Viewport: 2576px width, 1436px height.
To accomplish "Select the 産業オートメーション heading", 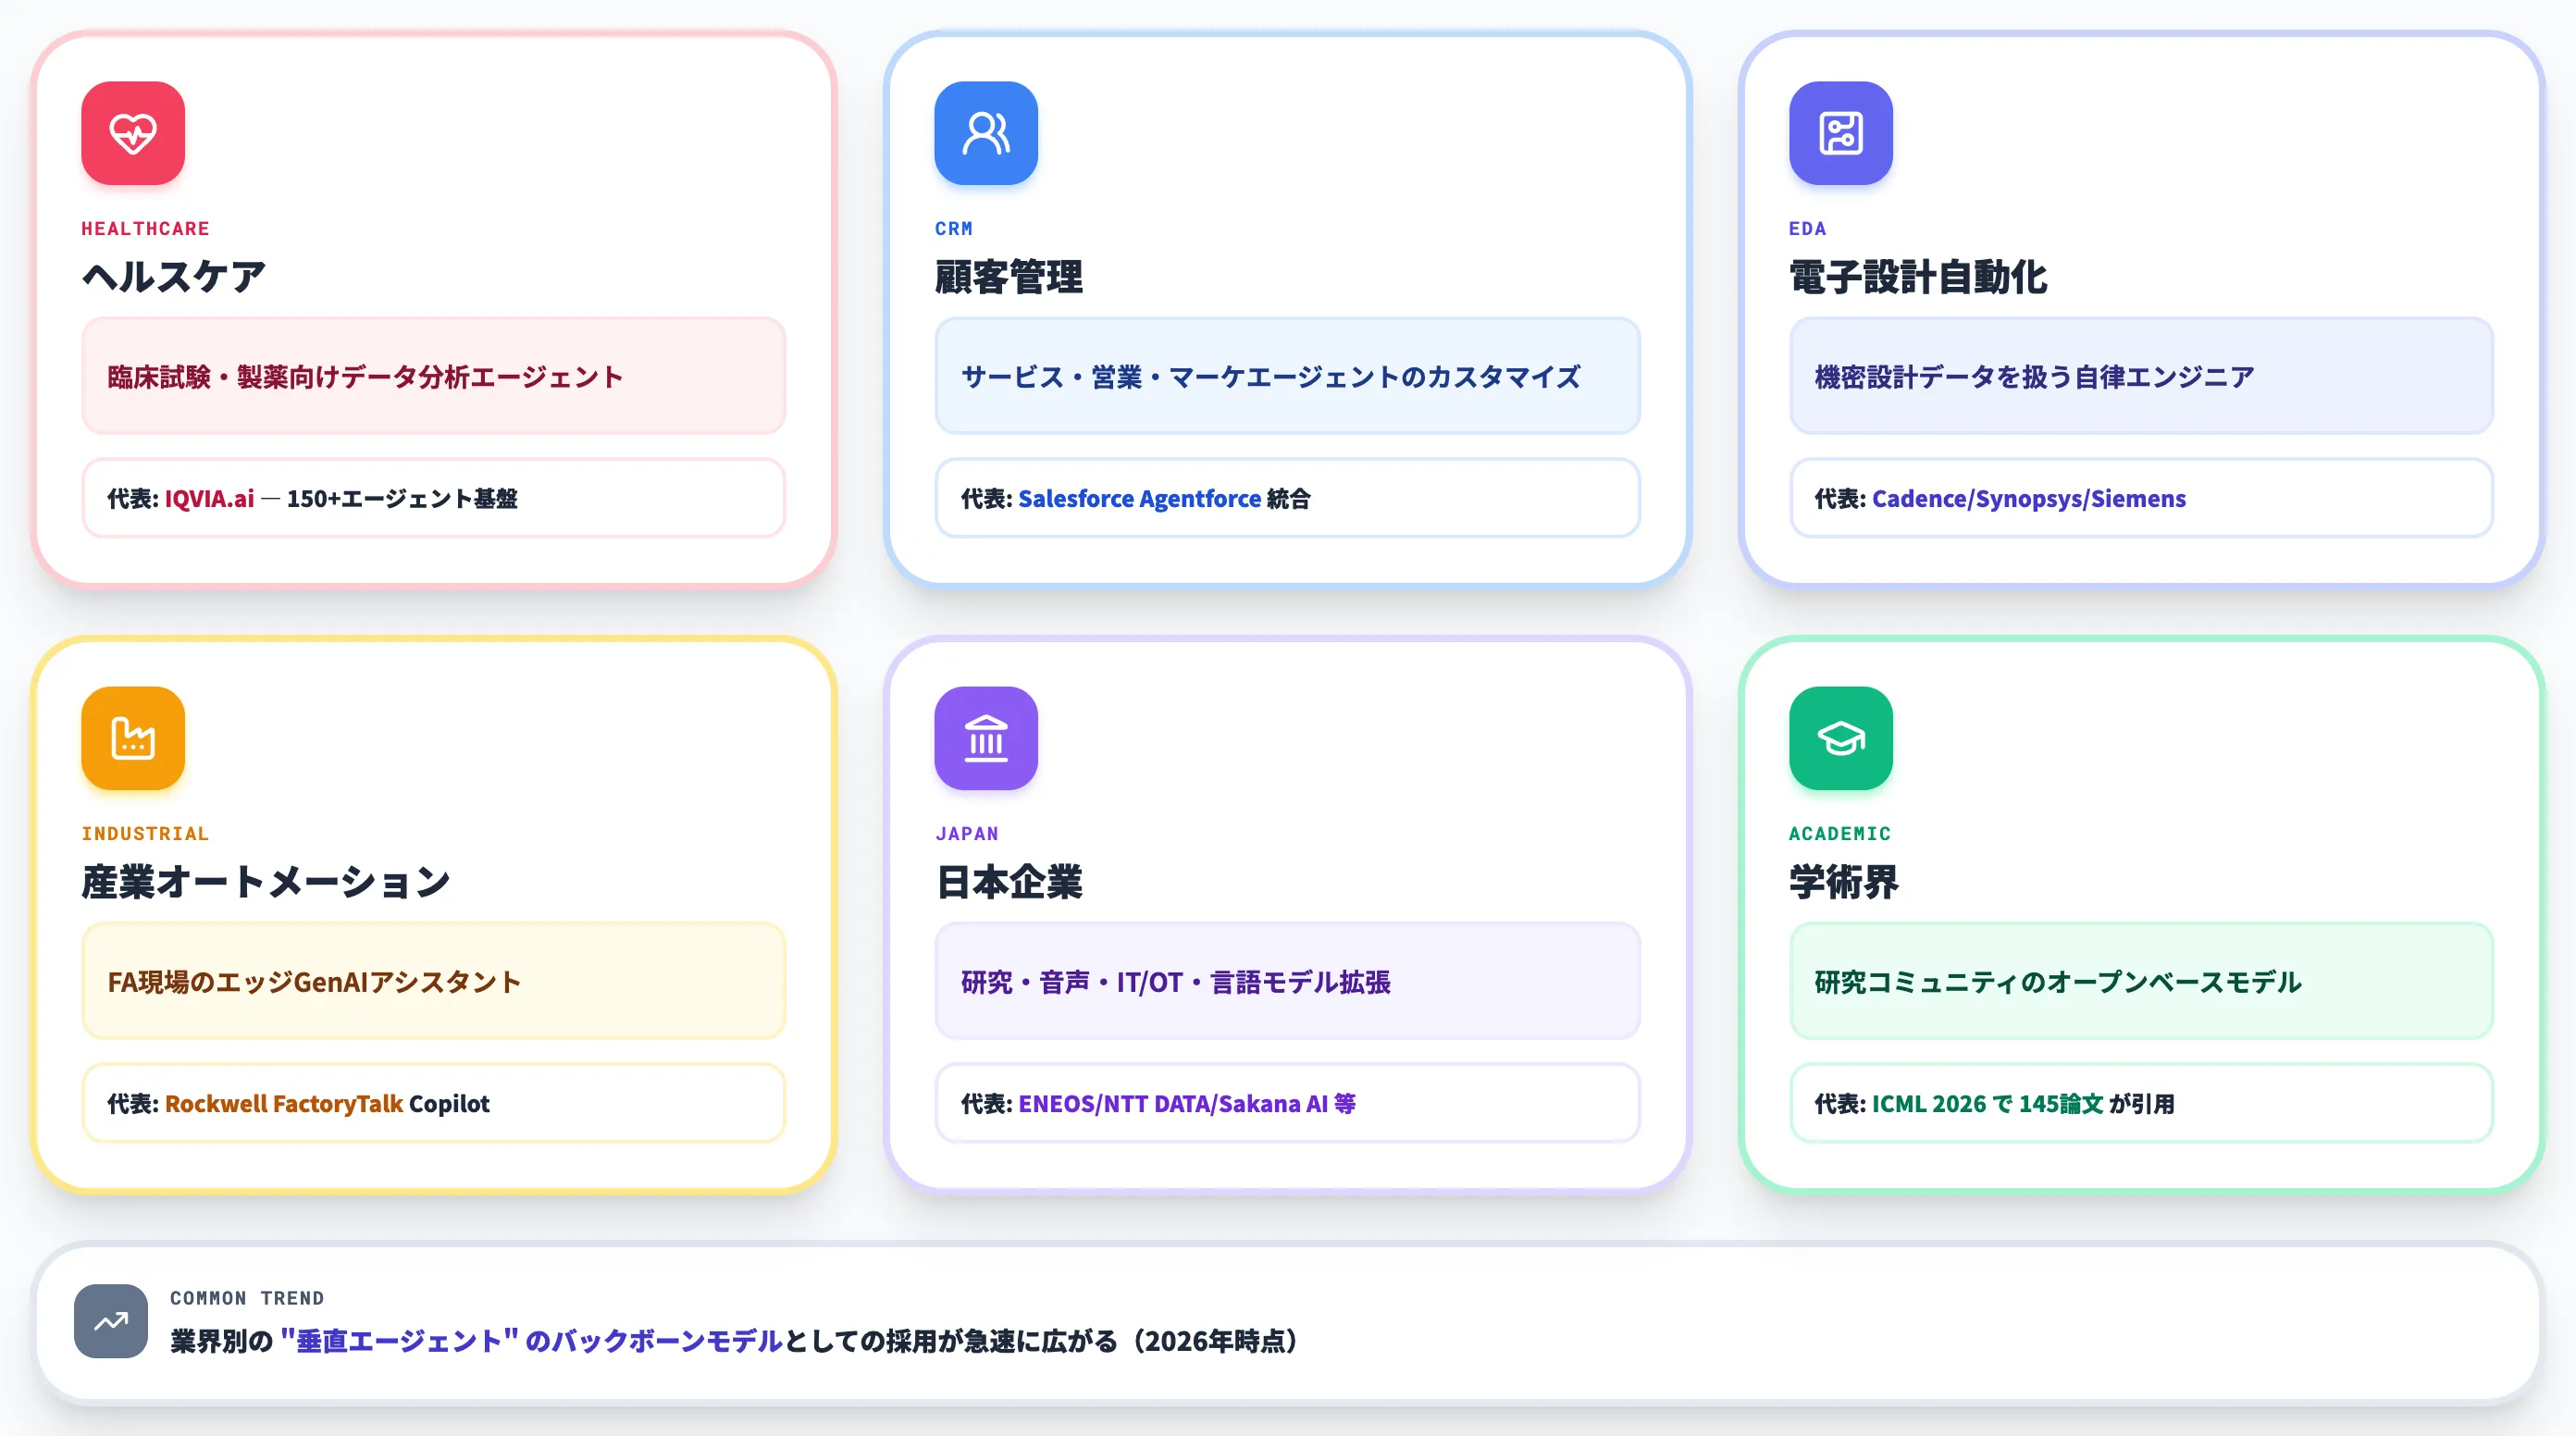I will click(x=266, y=882).
